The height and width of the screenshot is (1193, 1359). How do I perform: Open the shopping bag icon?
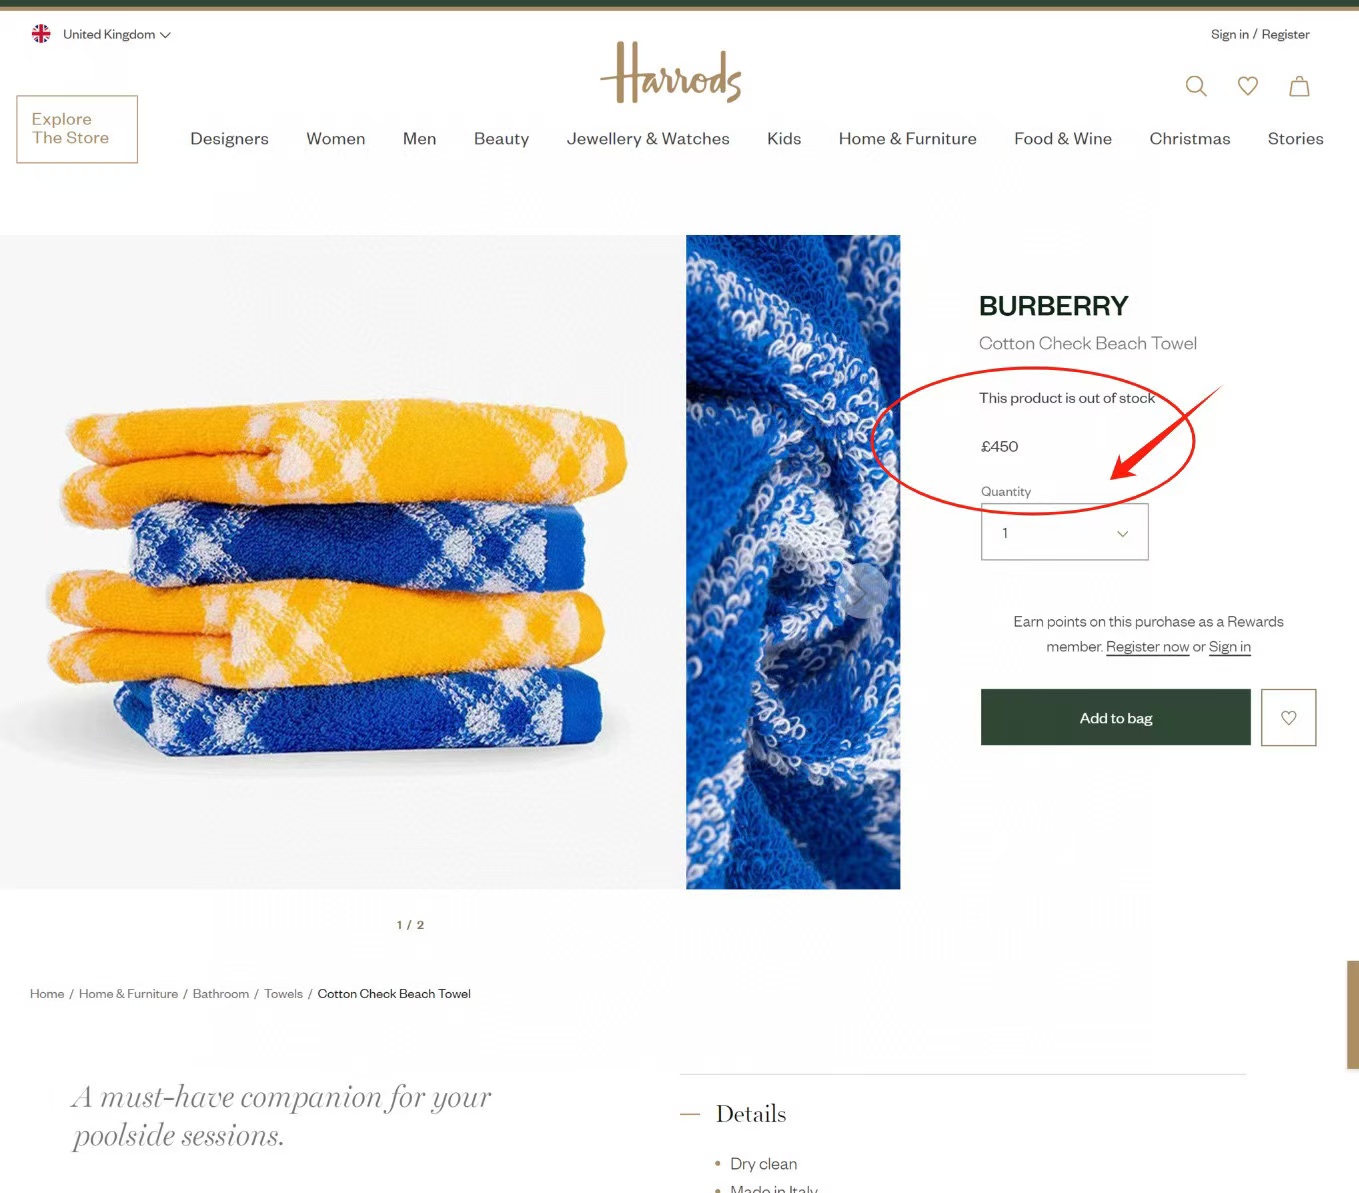(x=1299, y=86)
